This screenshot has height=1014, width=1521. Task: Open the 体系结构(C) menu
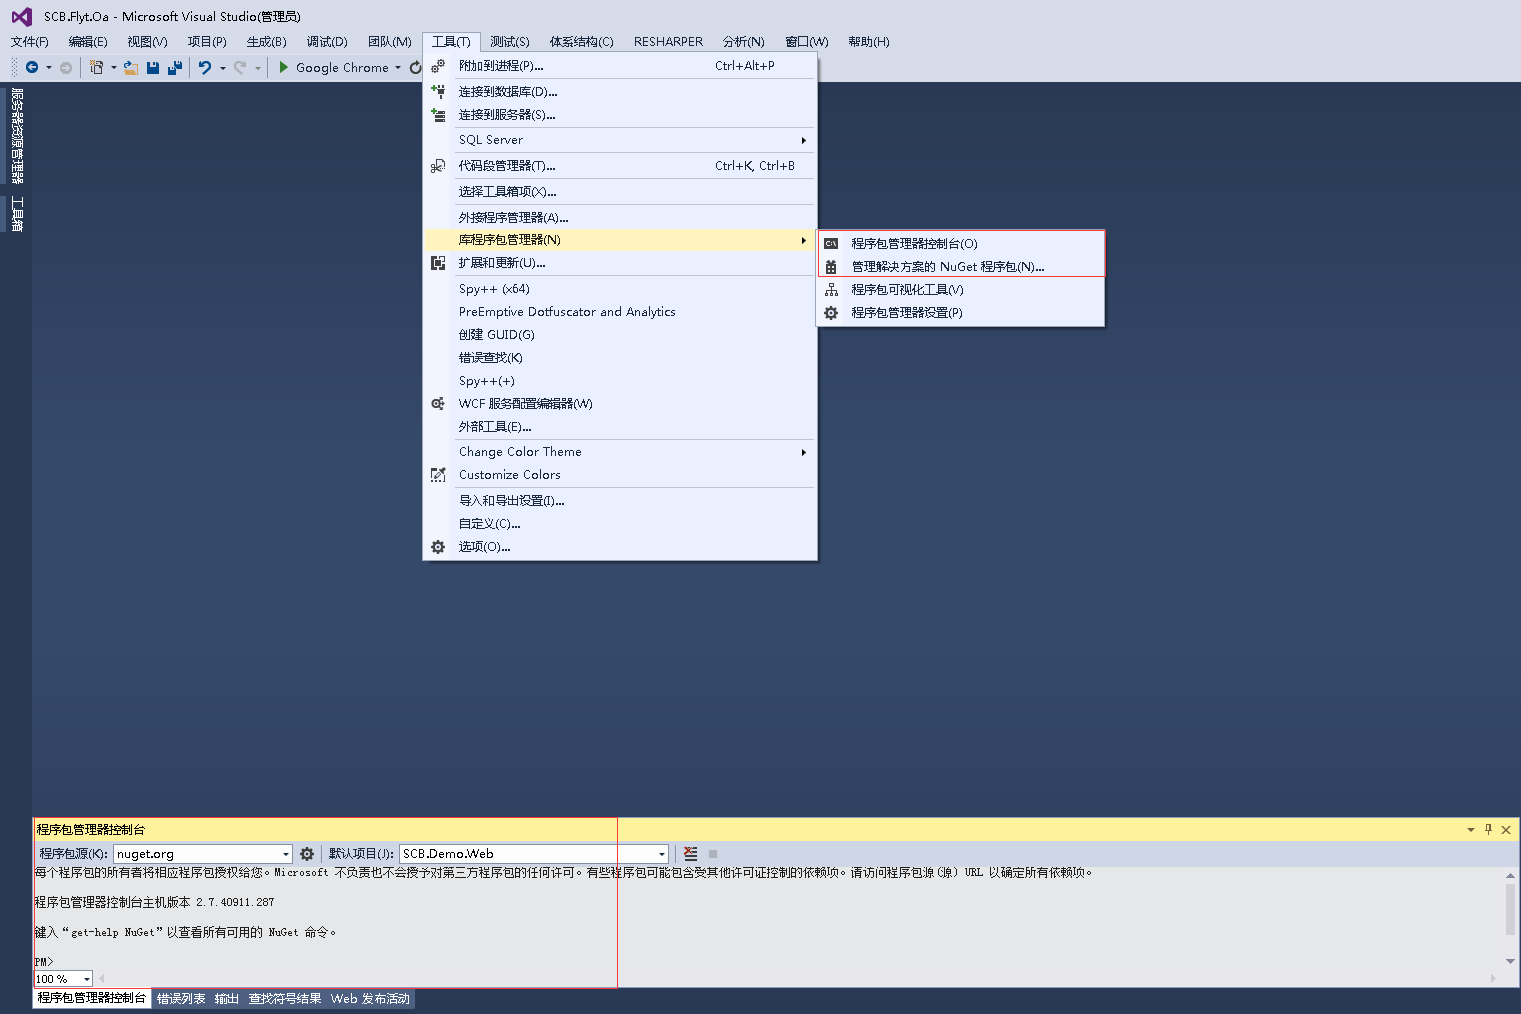[x=581, y=42]
